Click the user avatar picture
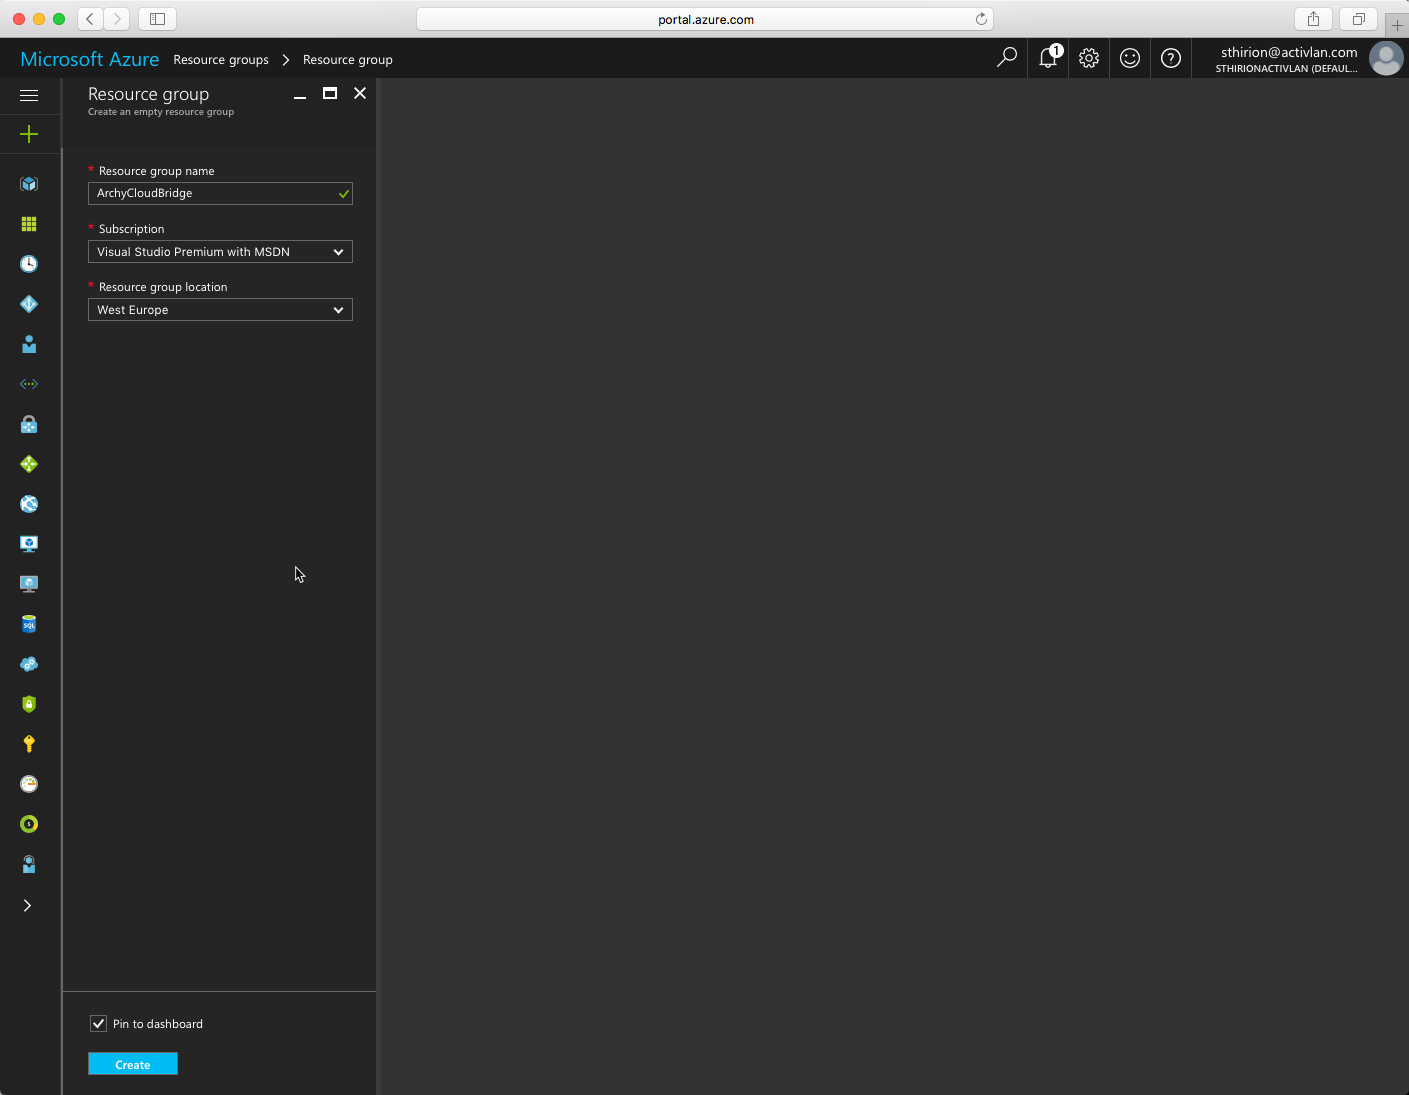Viewport: 1409px width, 1095px height. point(1386,58)
